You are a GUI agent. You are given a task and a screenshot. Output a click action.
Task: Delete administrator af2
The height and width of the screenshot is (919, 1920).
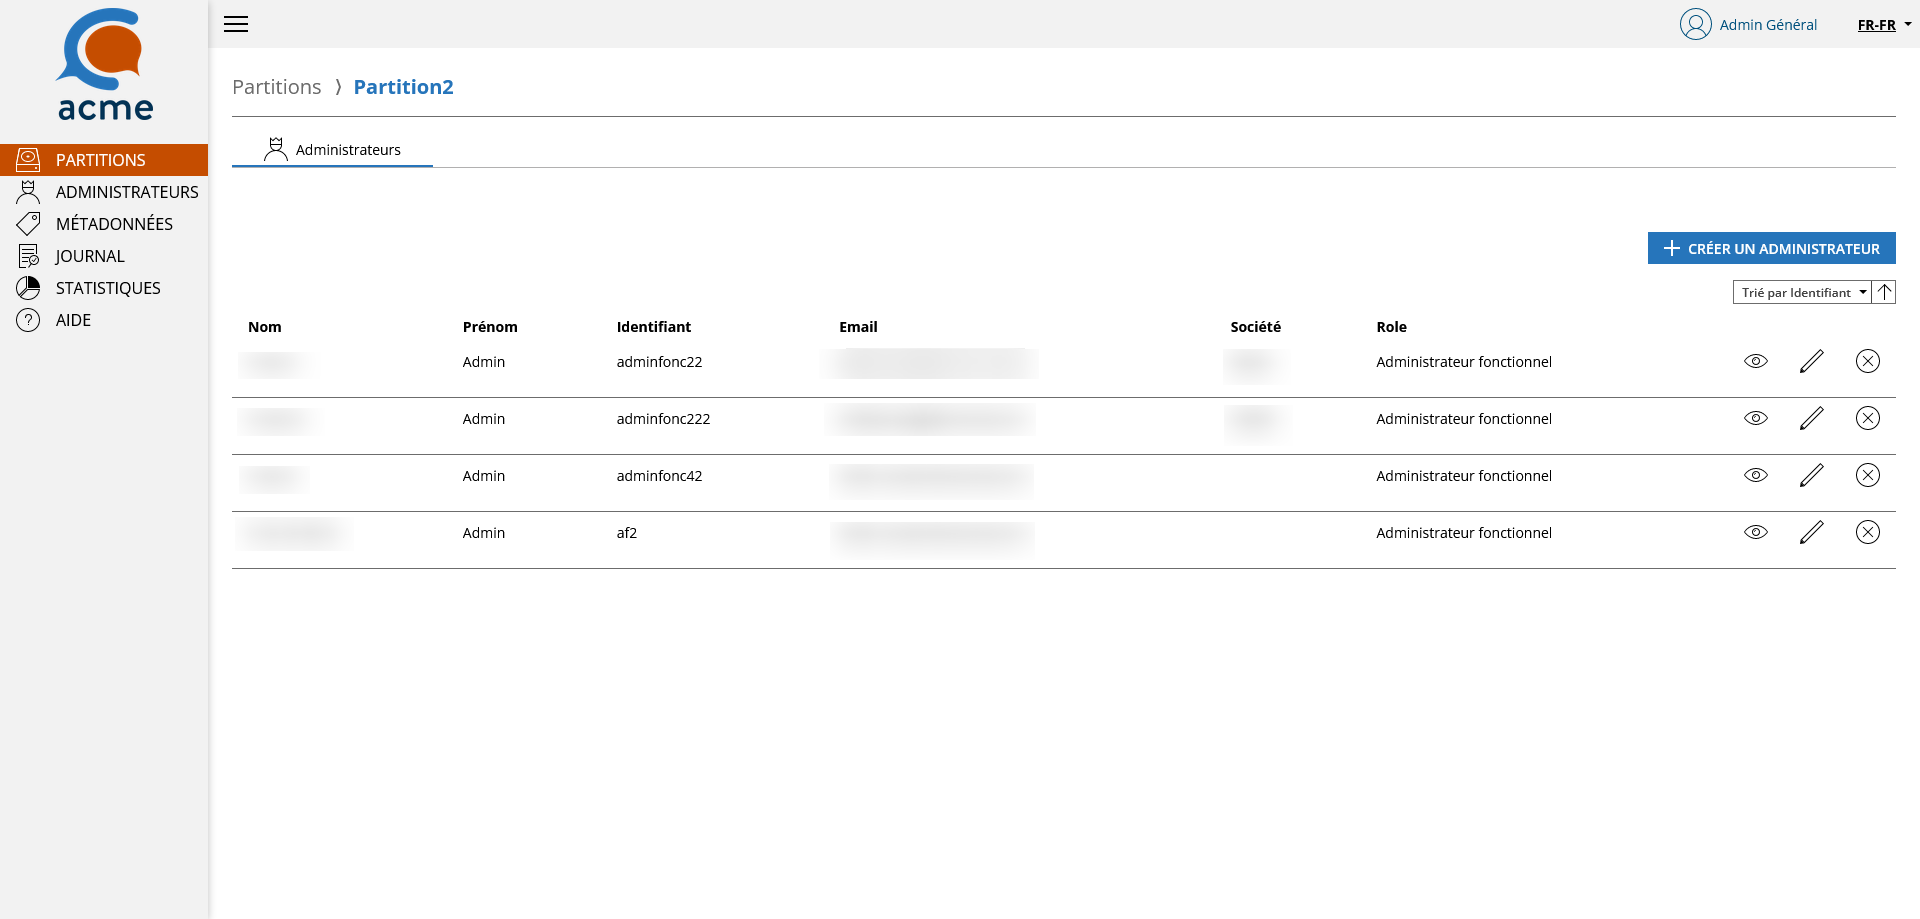pyautogui.click(x=1868, y=532)
